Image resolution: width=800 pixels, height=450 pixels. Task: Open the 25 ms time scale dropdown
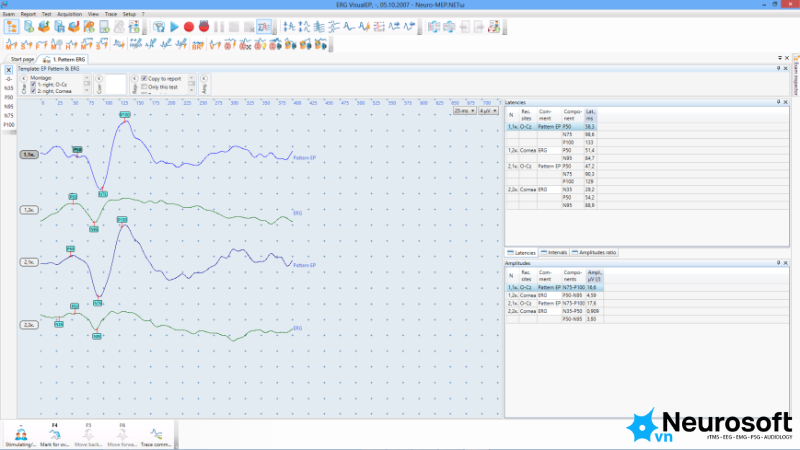[x=464, y=111]
